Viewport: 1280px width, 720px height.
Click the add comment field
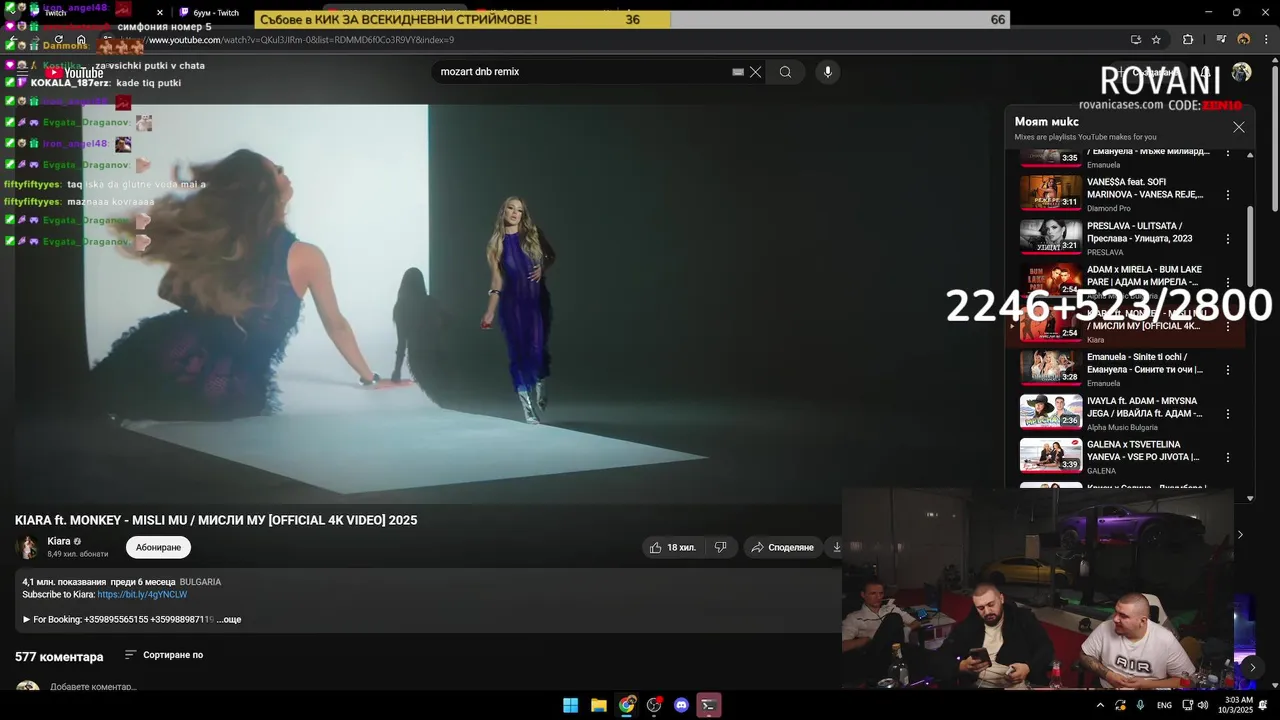(x=93, y=687)
